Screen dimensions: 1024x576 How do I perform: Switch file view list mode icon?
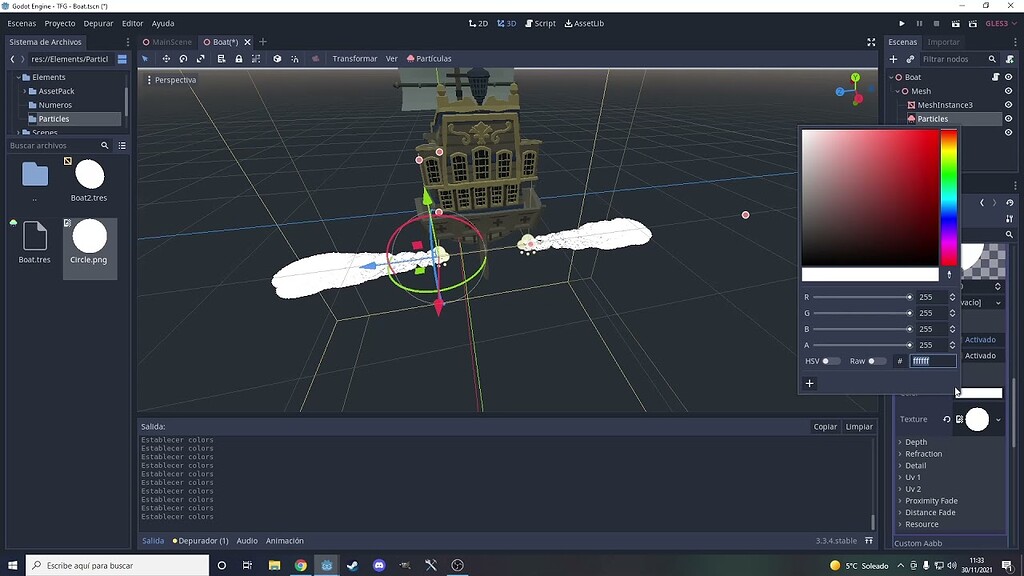point(122,146)
